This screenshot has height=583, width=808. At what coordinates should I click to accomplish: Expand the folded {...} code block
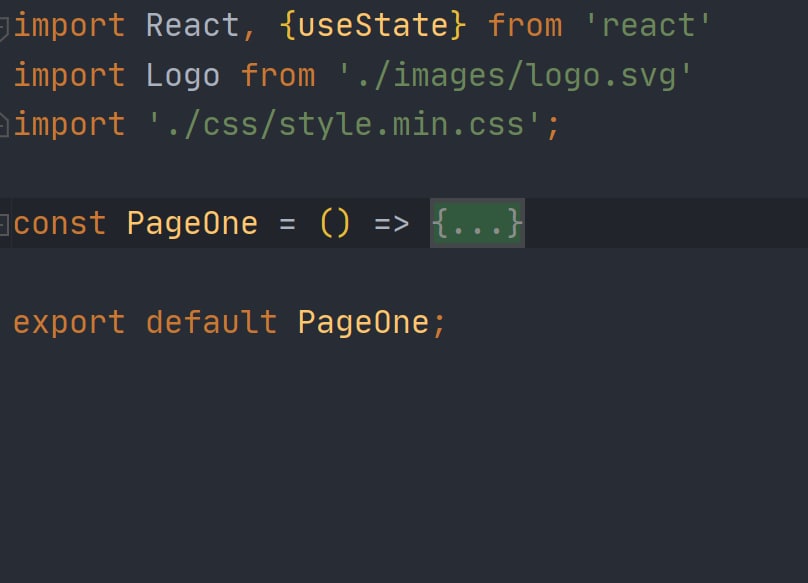(477, 223)
